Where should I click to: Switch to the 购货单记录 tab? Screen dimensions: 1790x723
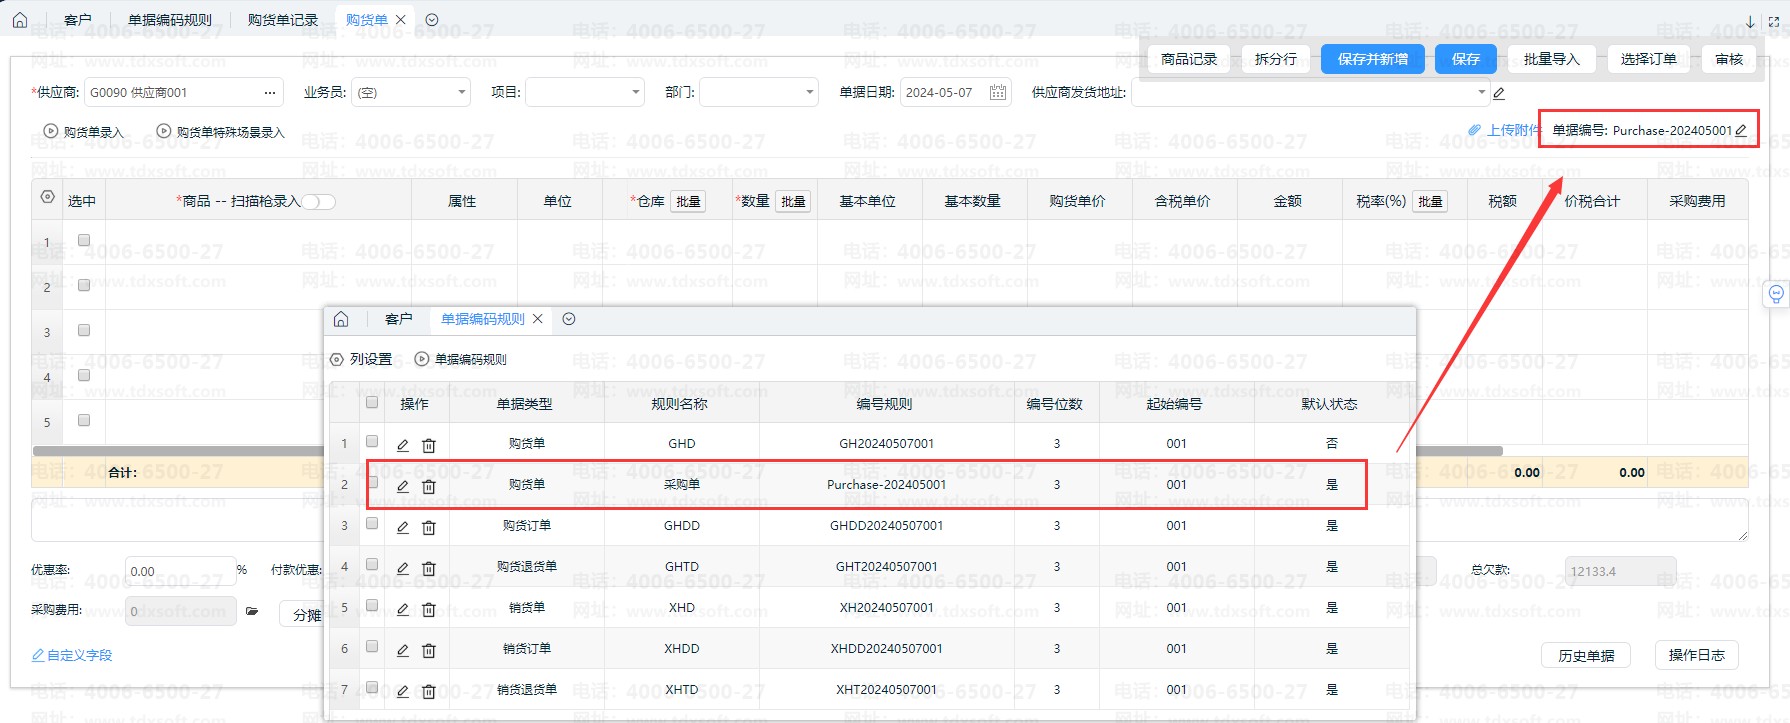[282, 20]
